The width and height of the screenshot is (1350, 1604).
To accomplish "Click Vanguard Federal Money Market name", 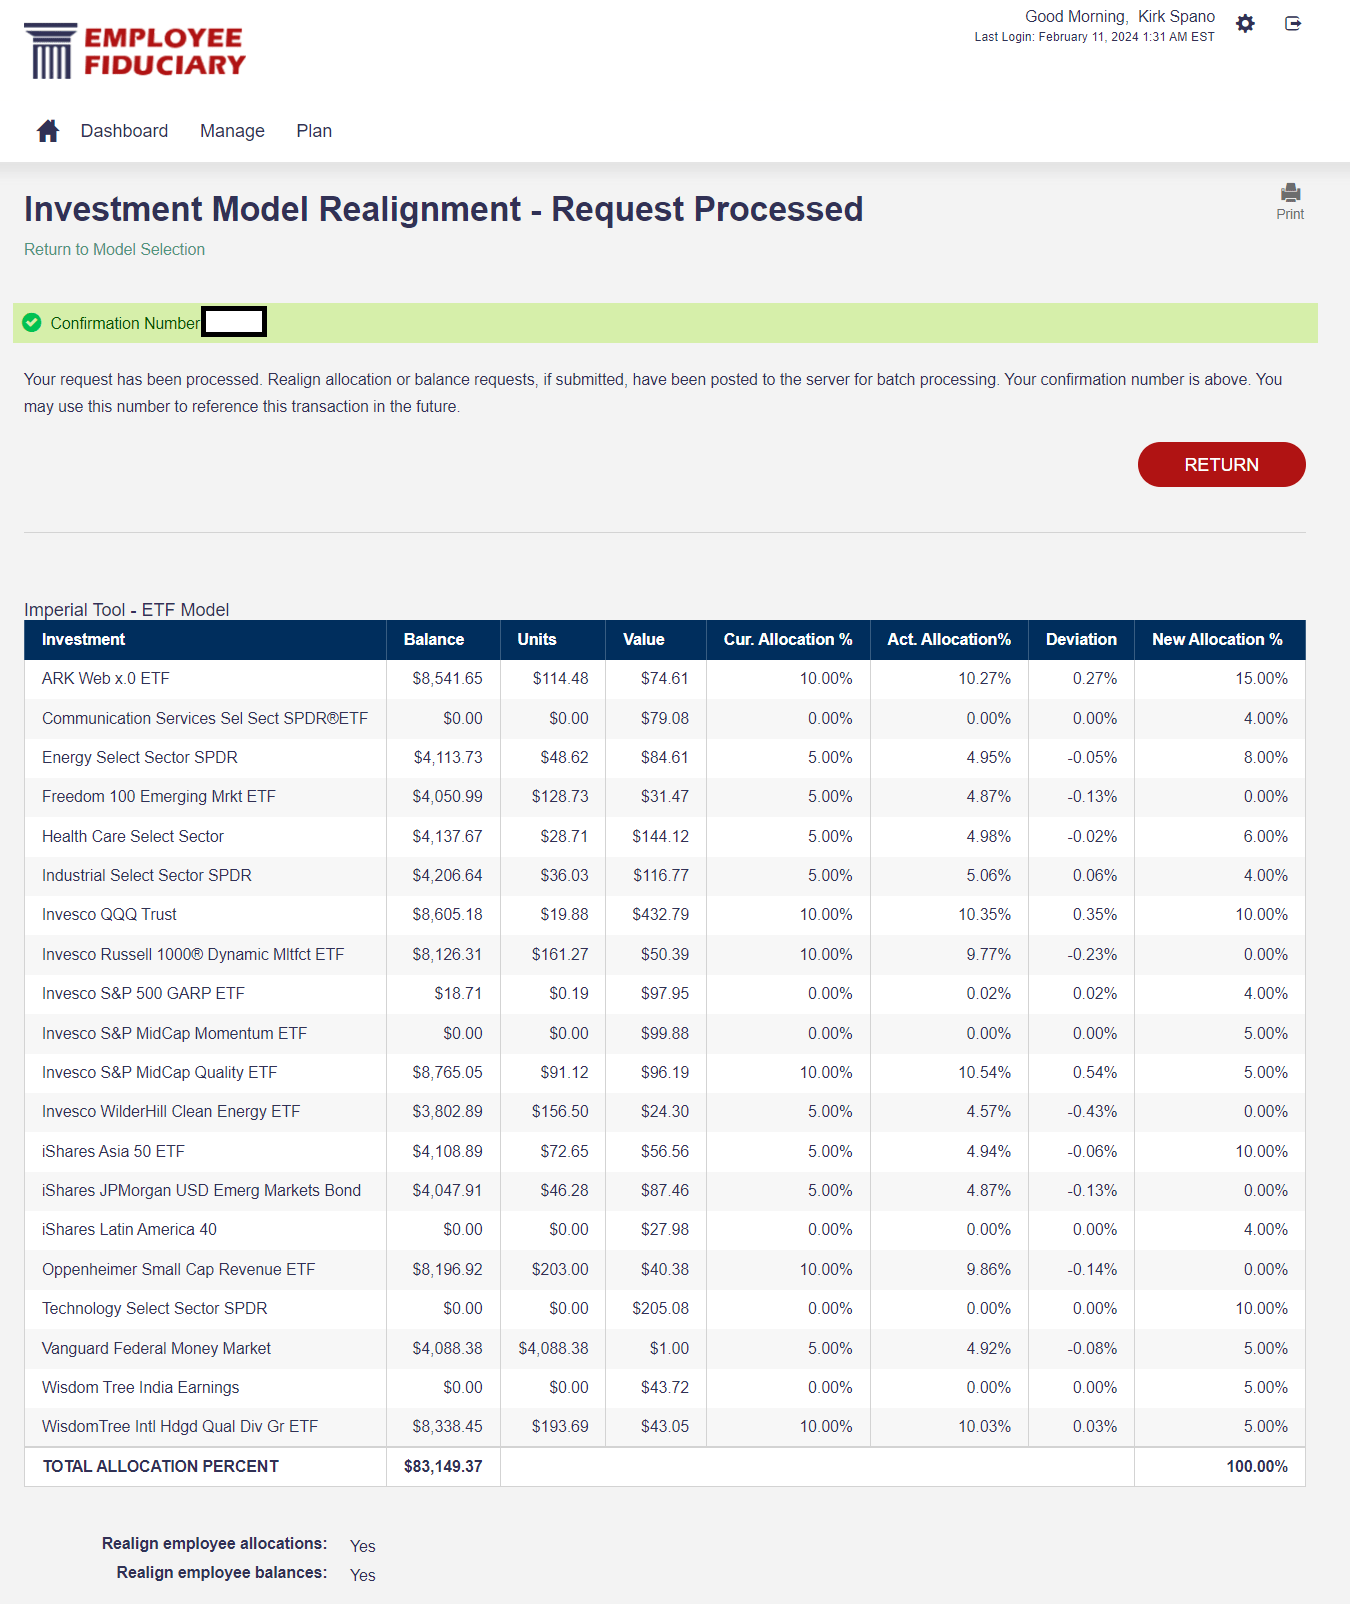I will [156, 1349].
